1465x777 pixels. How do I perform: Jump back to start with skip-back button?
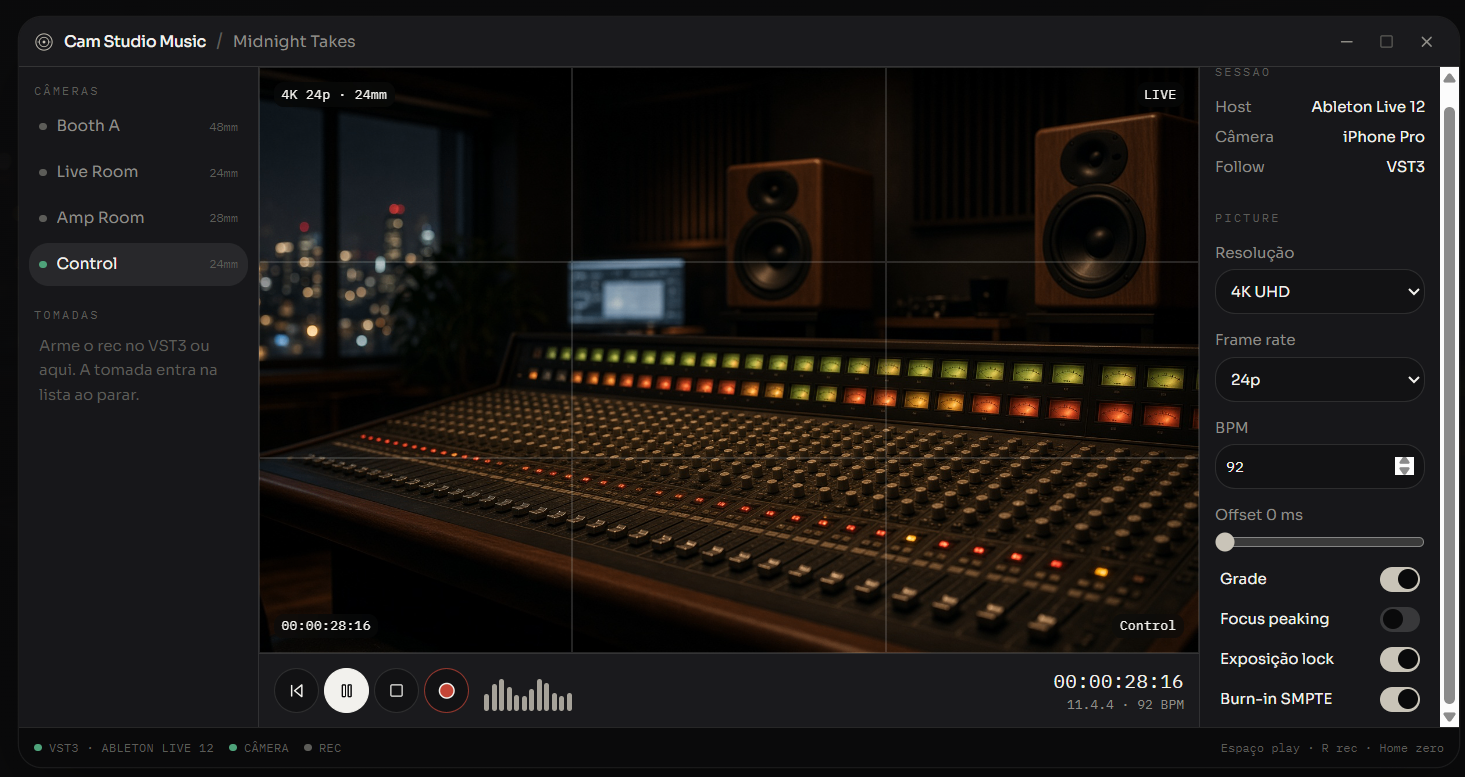(x=296, y=690)
